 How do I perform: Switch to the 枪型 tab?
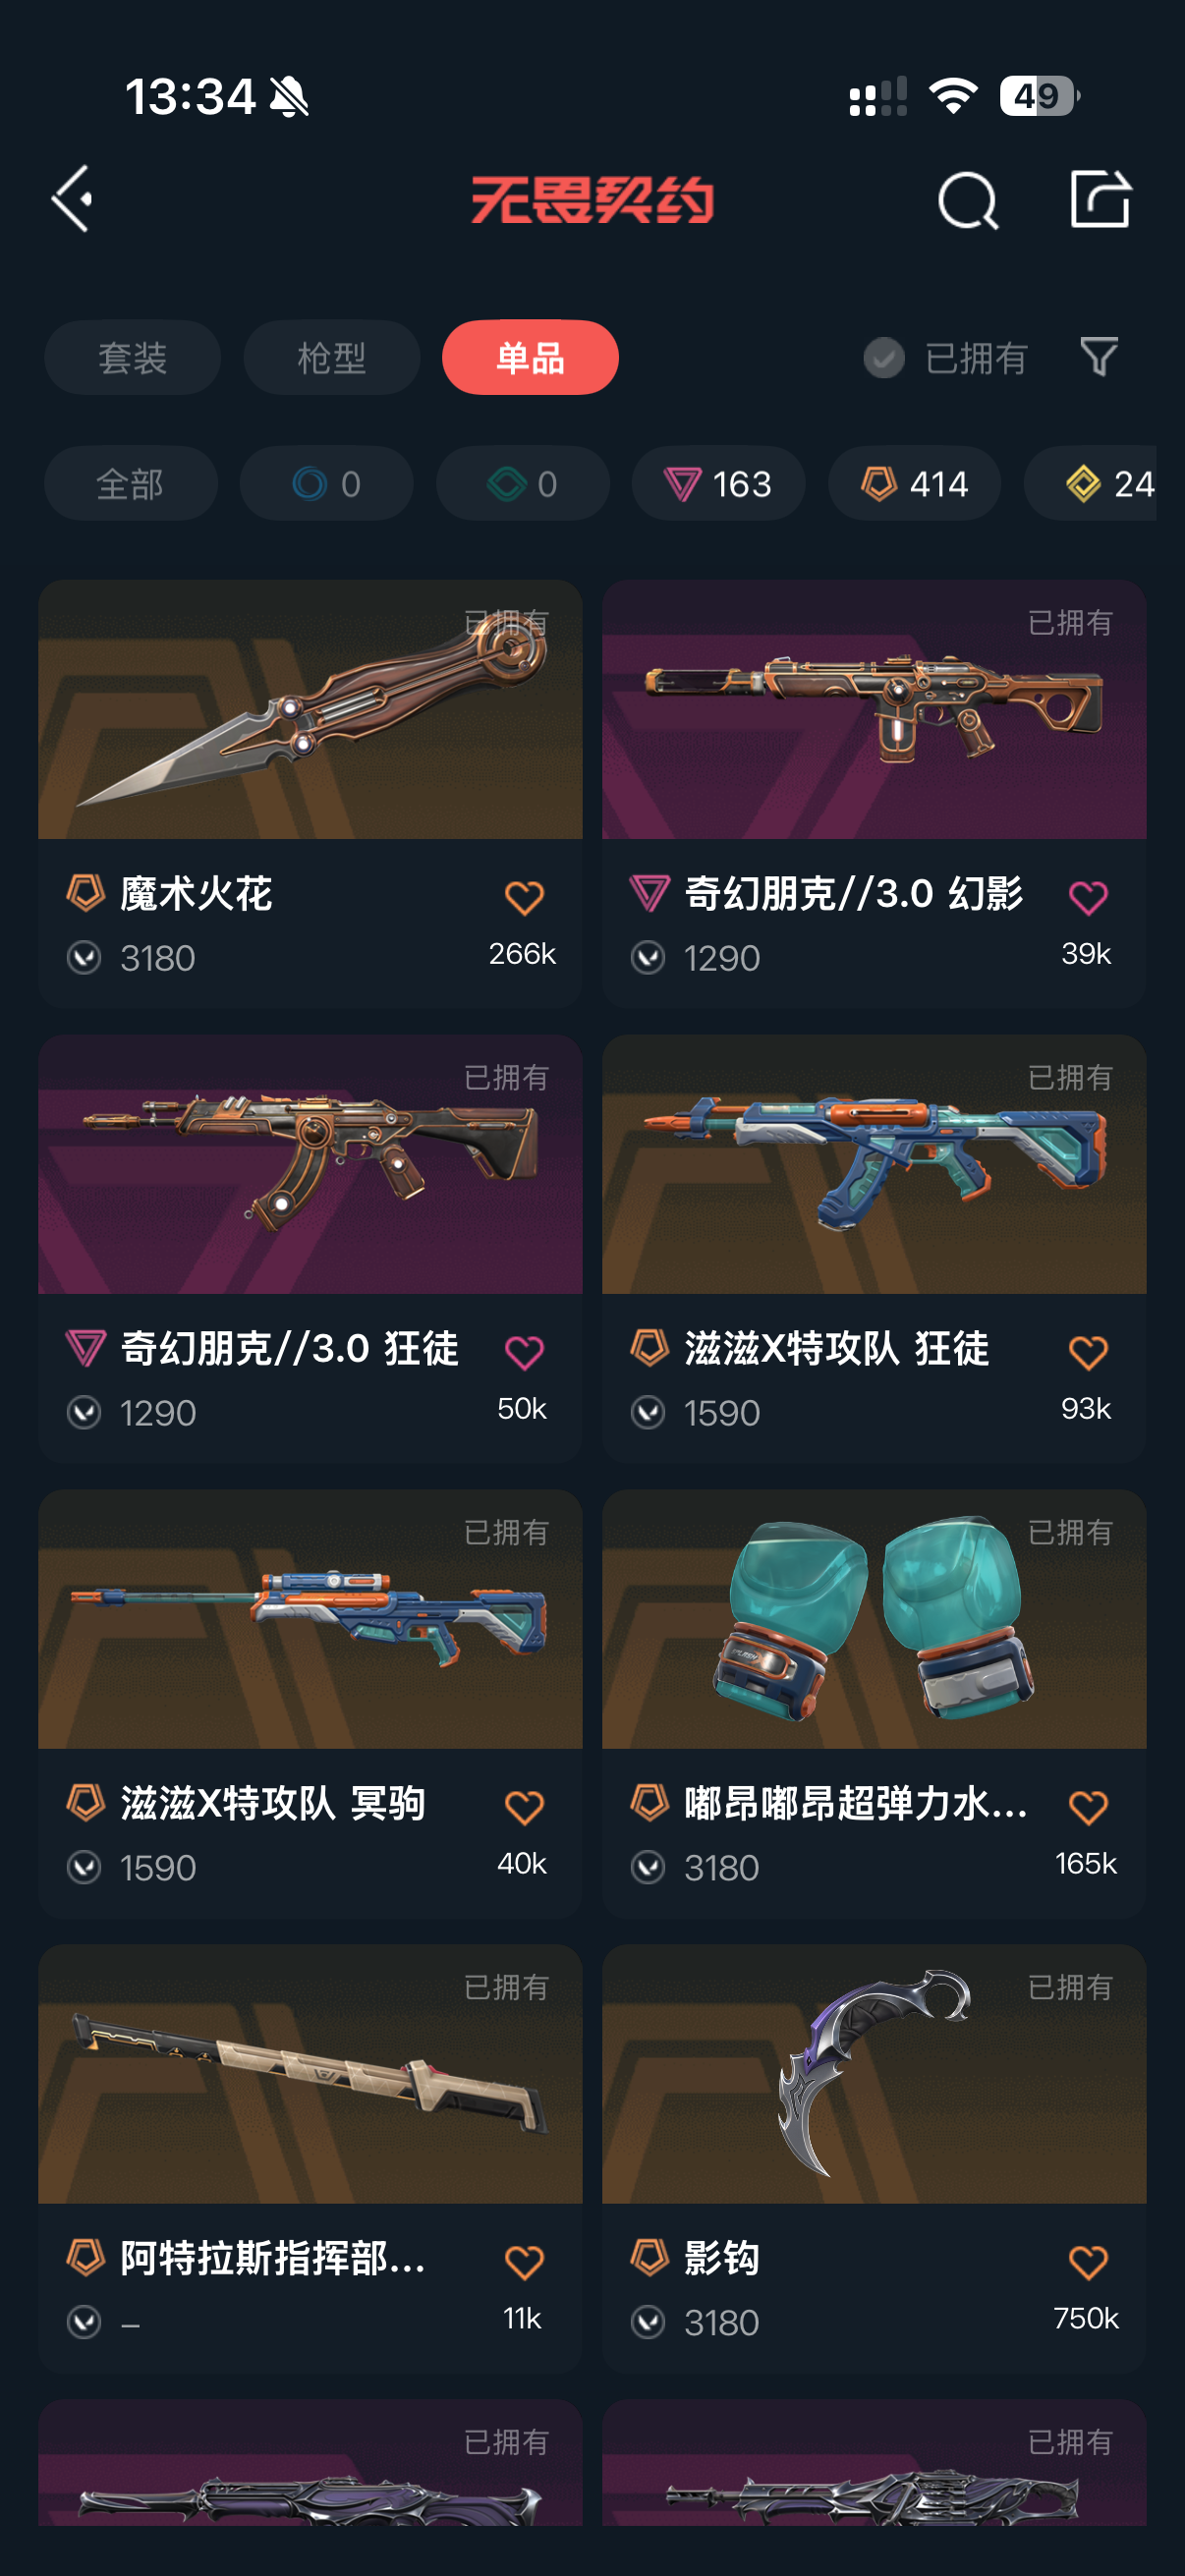click(331, 357)
